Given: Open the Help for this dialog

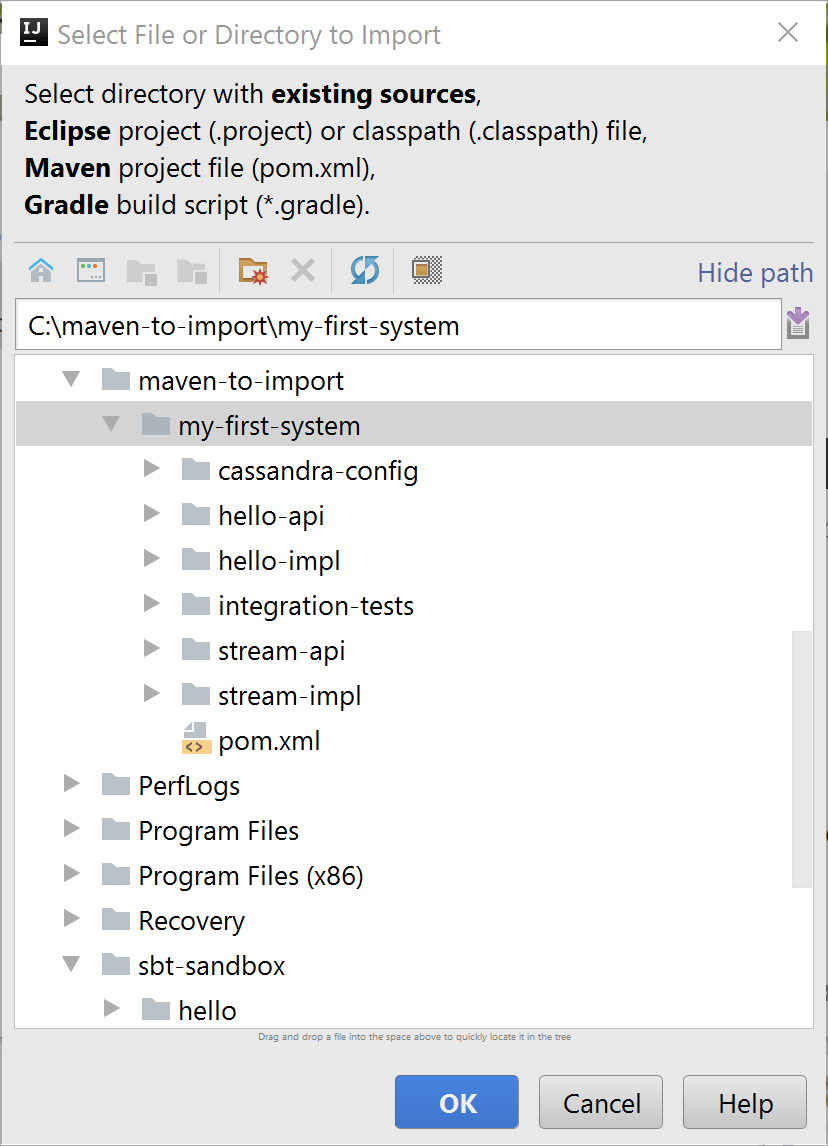Looking at the screenshot, I should click(x=744, y=1101).
